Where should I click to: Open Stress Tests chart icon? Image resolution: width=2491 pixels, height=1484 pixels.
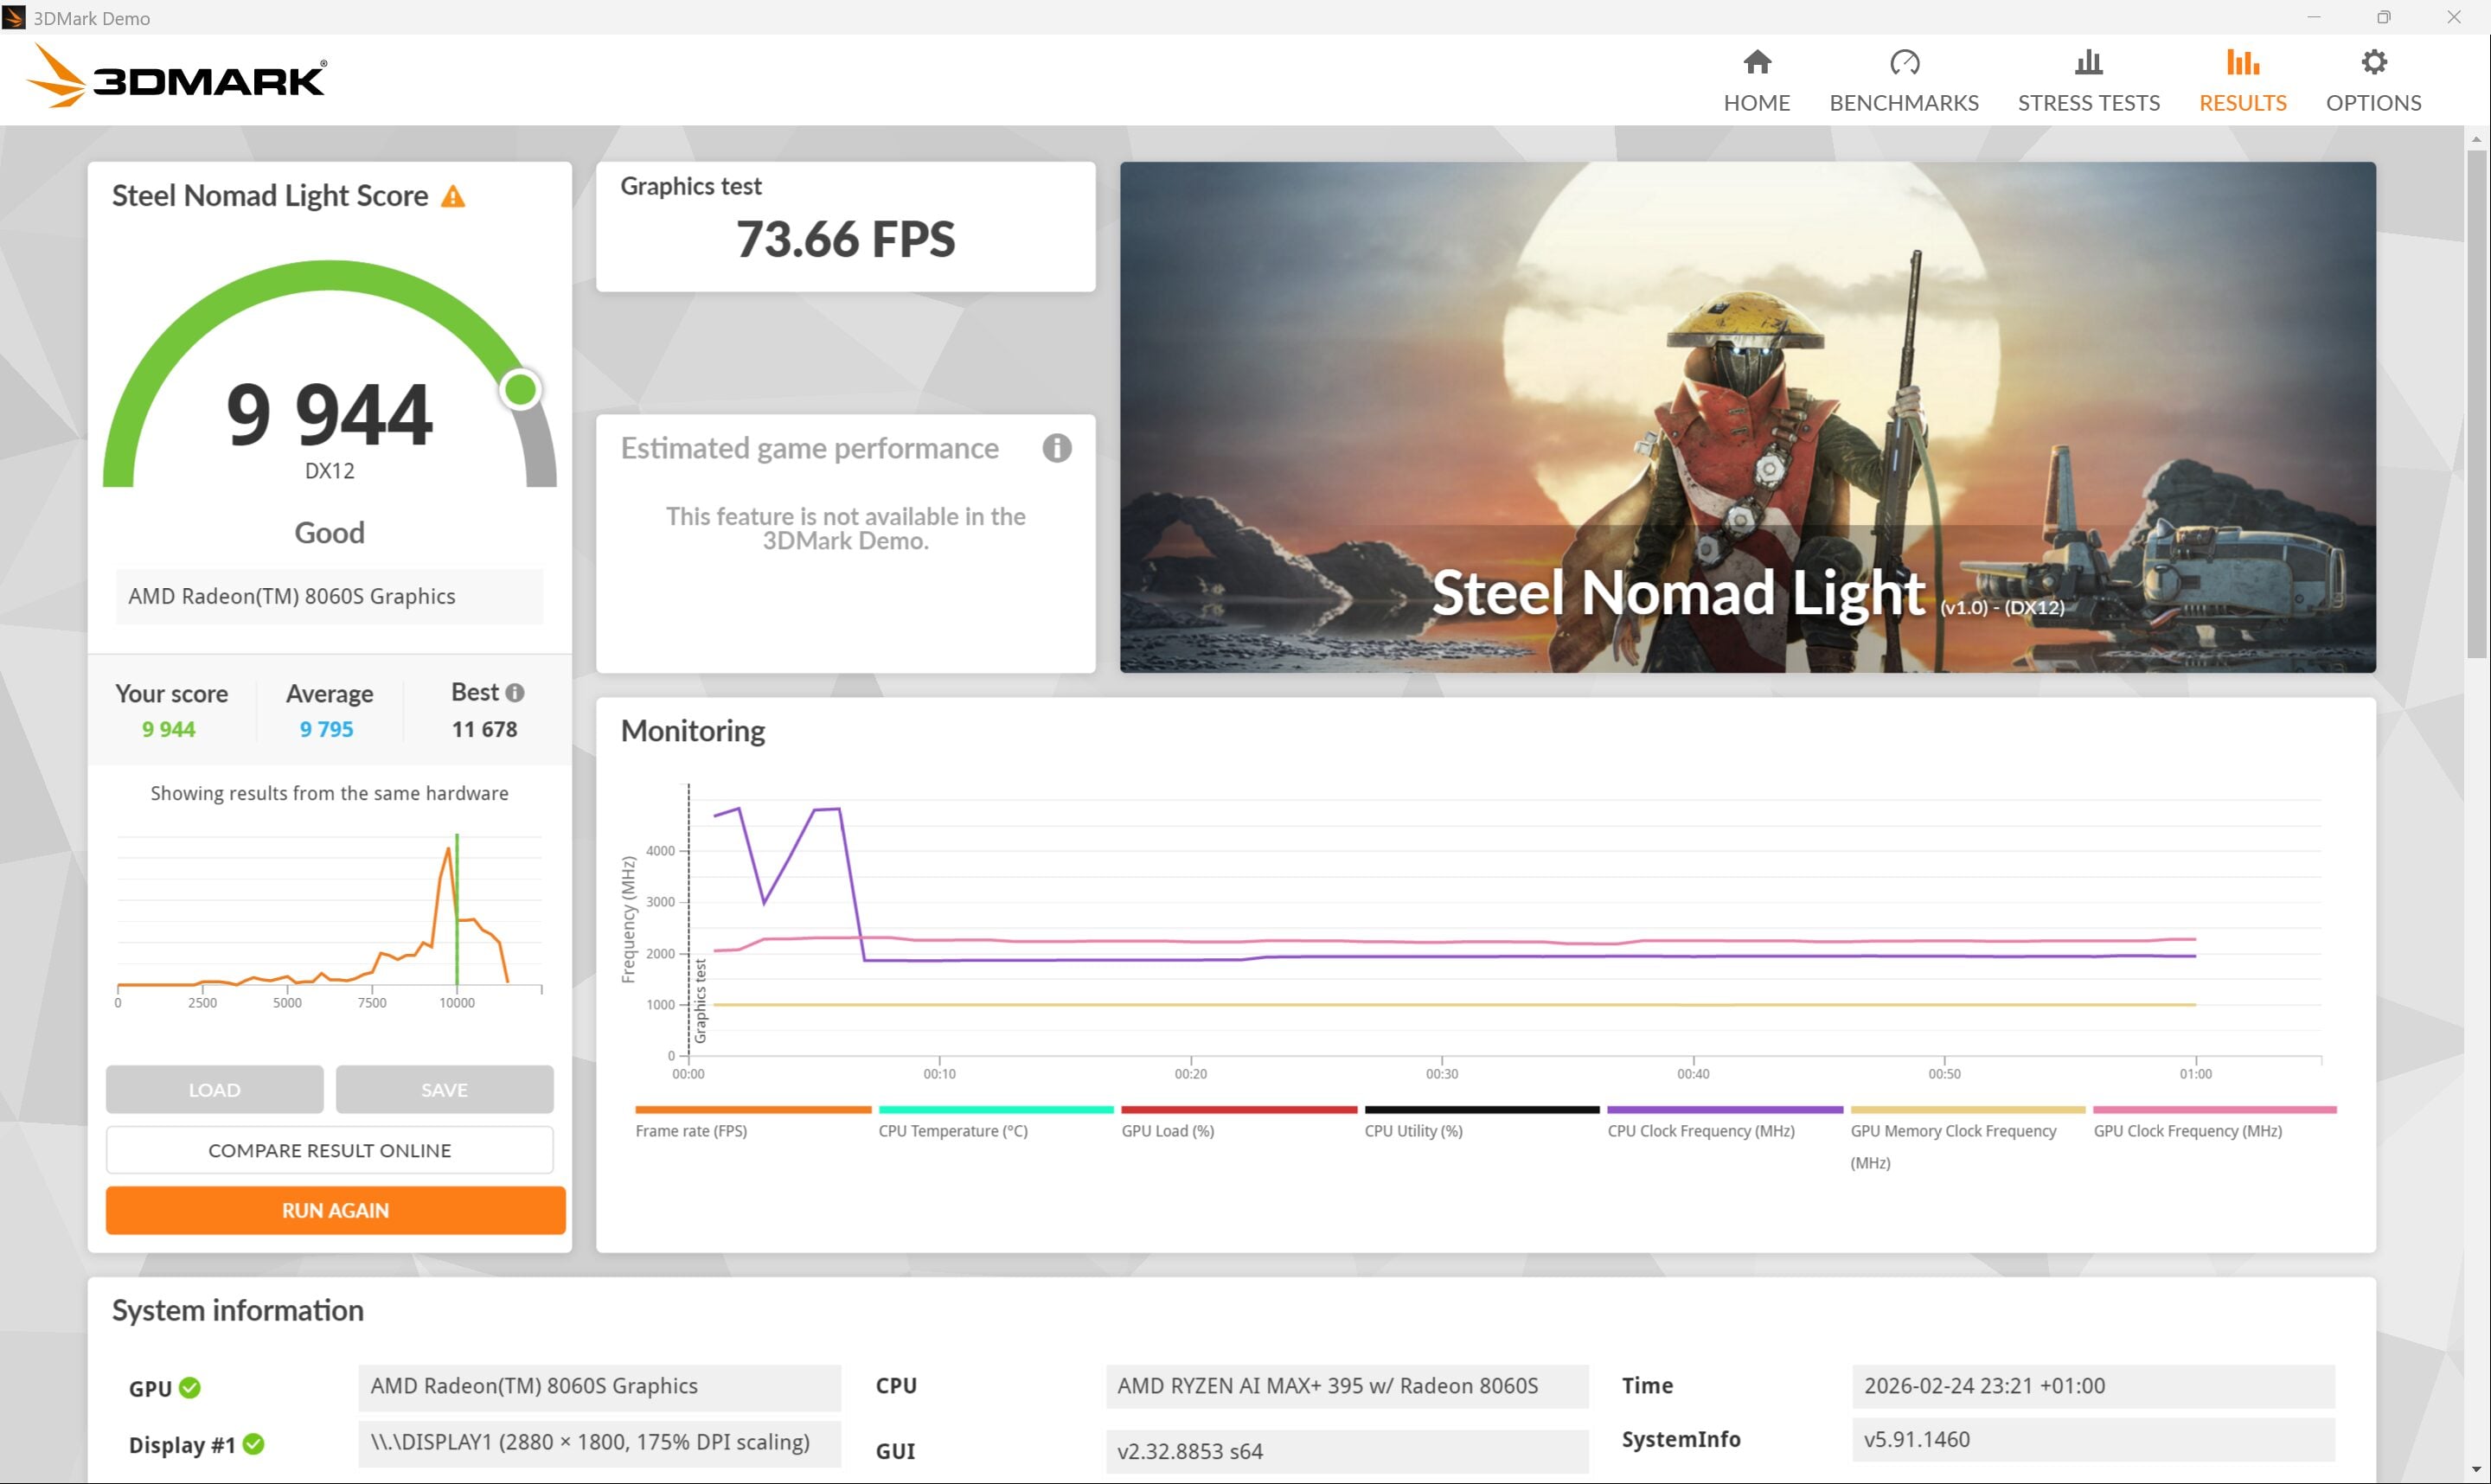point(2088,63)
